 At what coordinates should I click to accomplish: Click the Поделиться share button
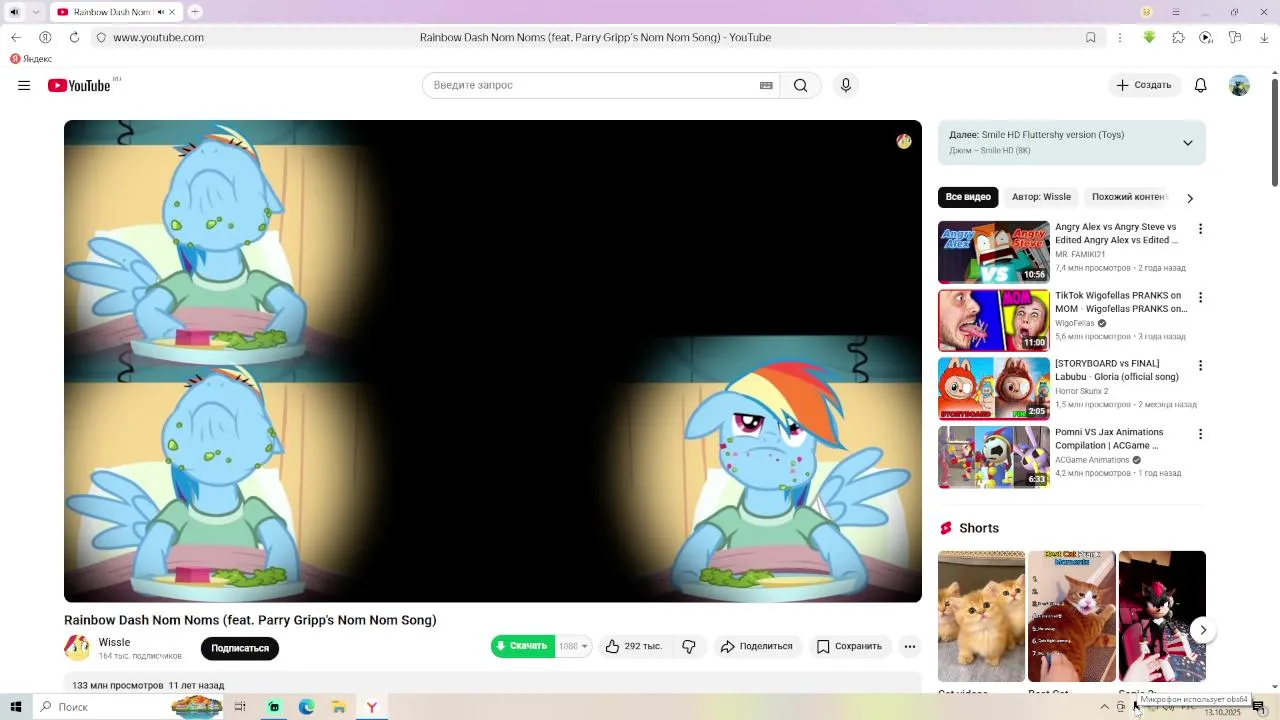click(757, 646)
